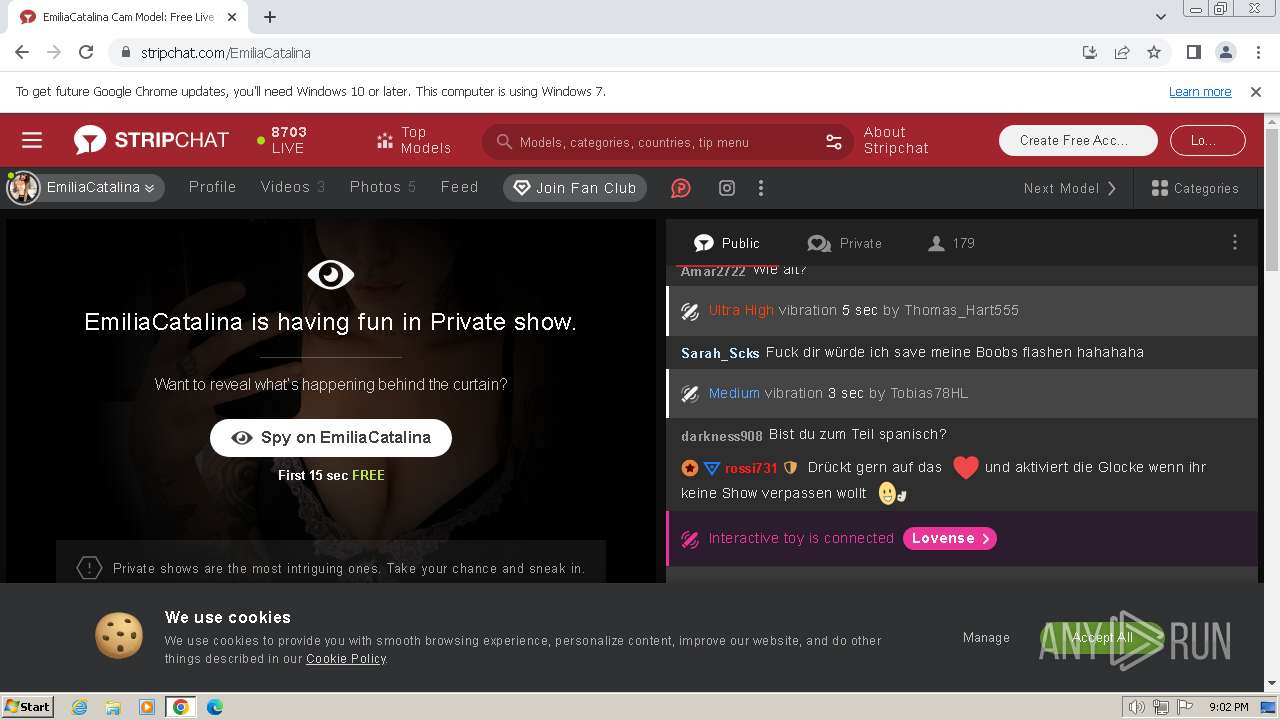Image resolution: width=1280 pixels, height=720 pixels.
Task: Open Edge browser from taskbar
Action: click(x=214, y=707)
